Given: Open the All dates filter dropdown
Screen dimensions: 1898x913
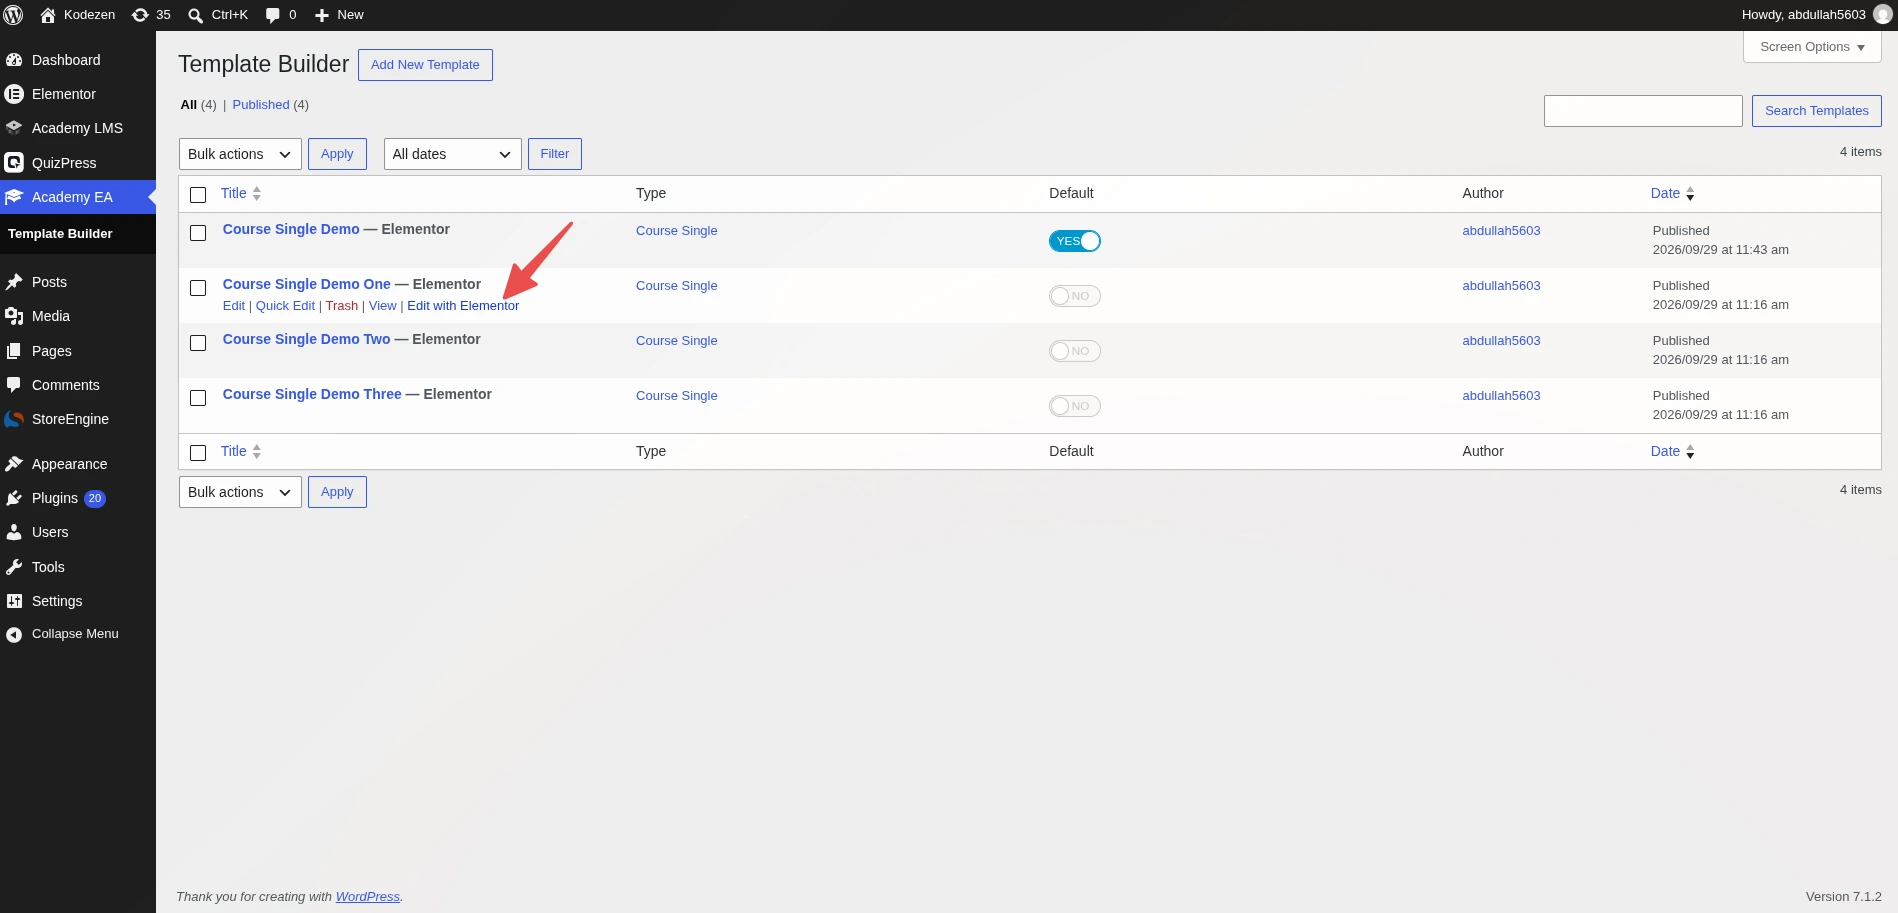Looking at the screenshot, I should tap(452, 154).
